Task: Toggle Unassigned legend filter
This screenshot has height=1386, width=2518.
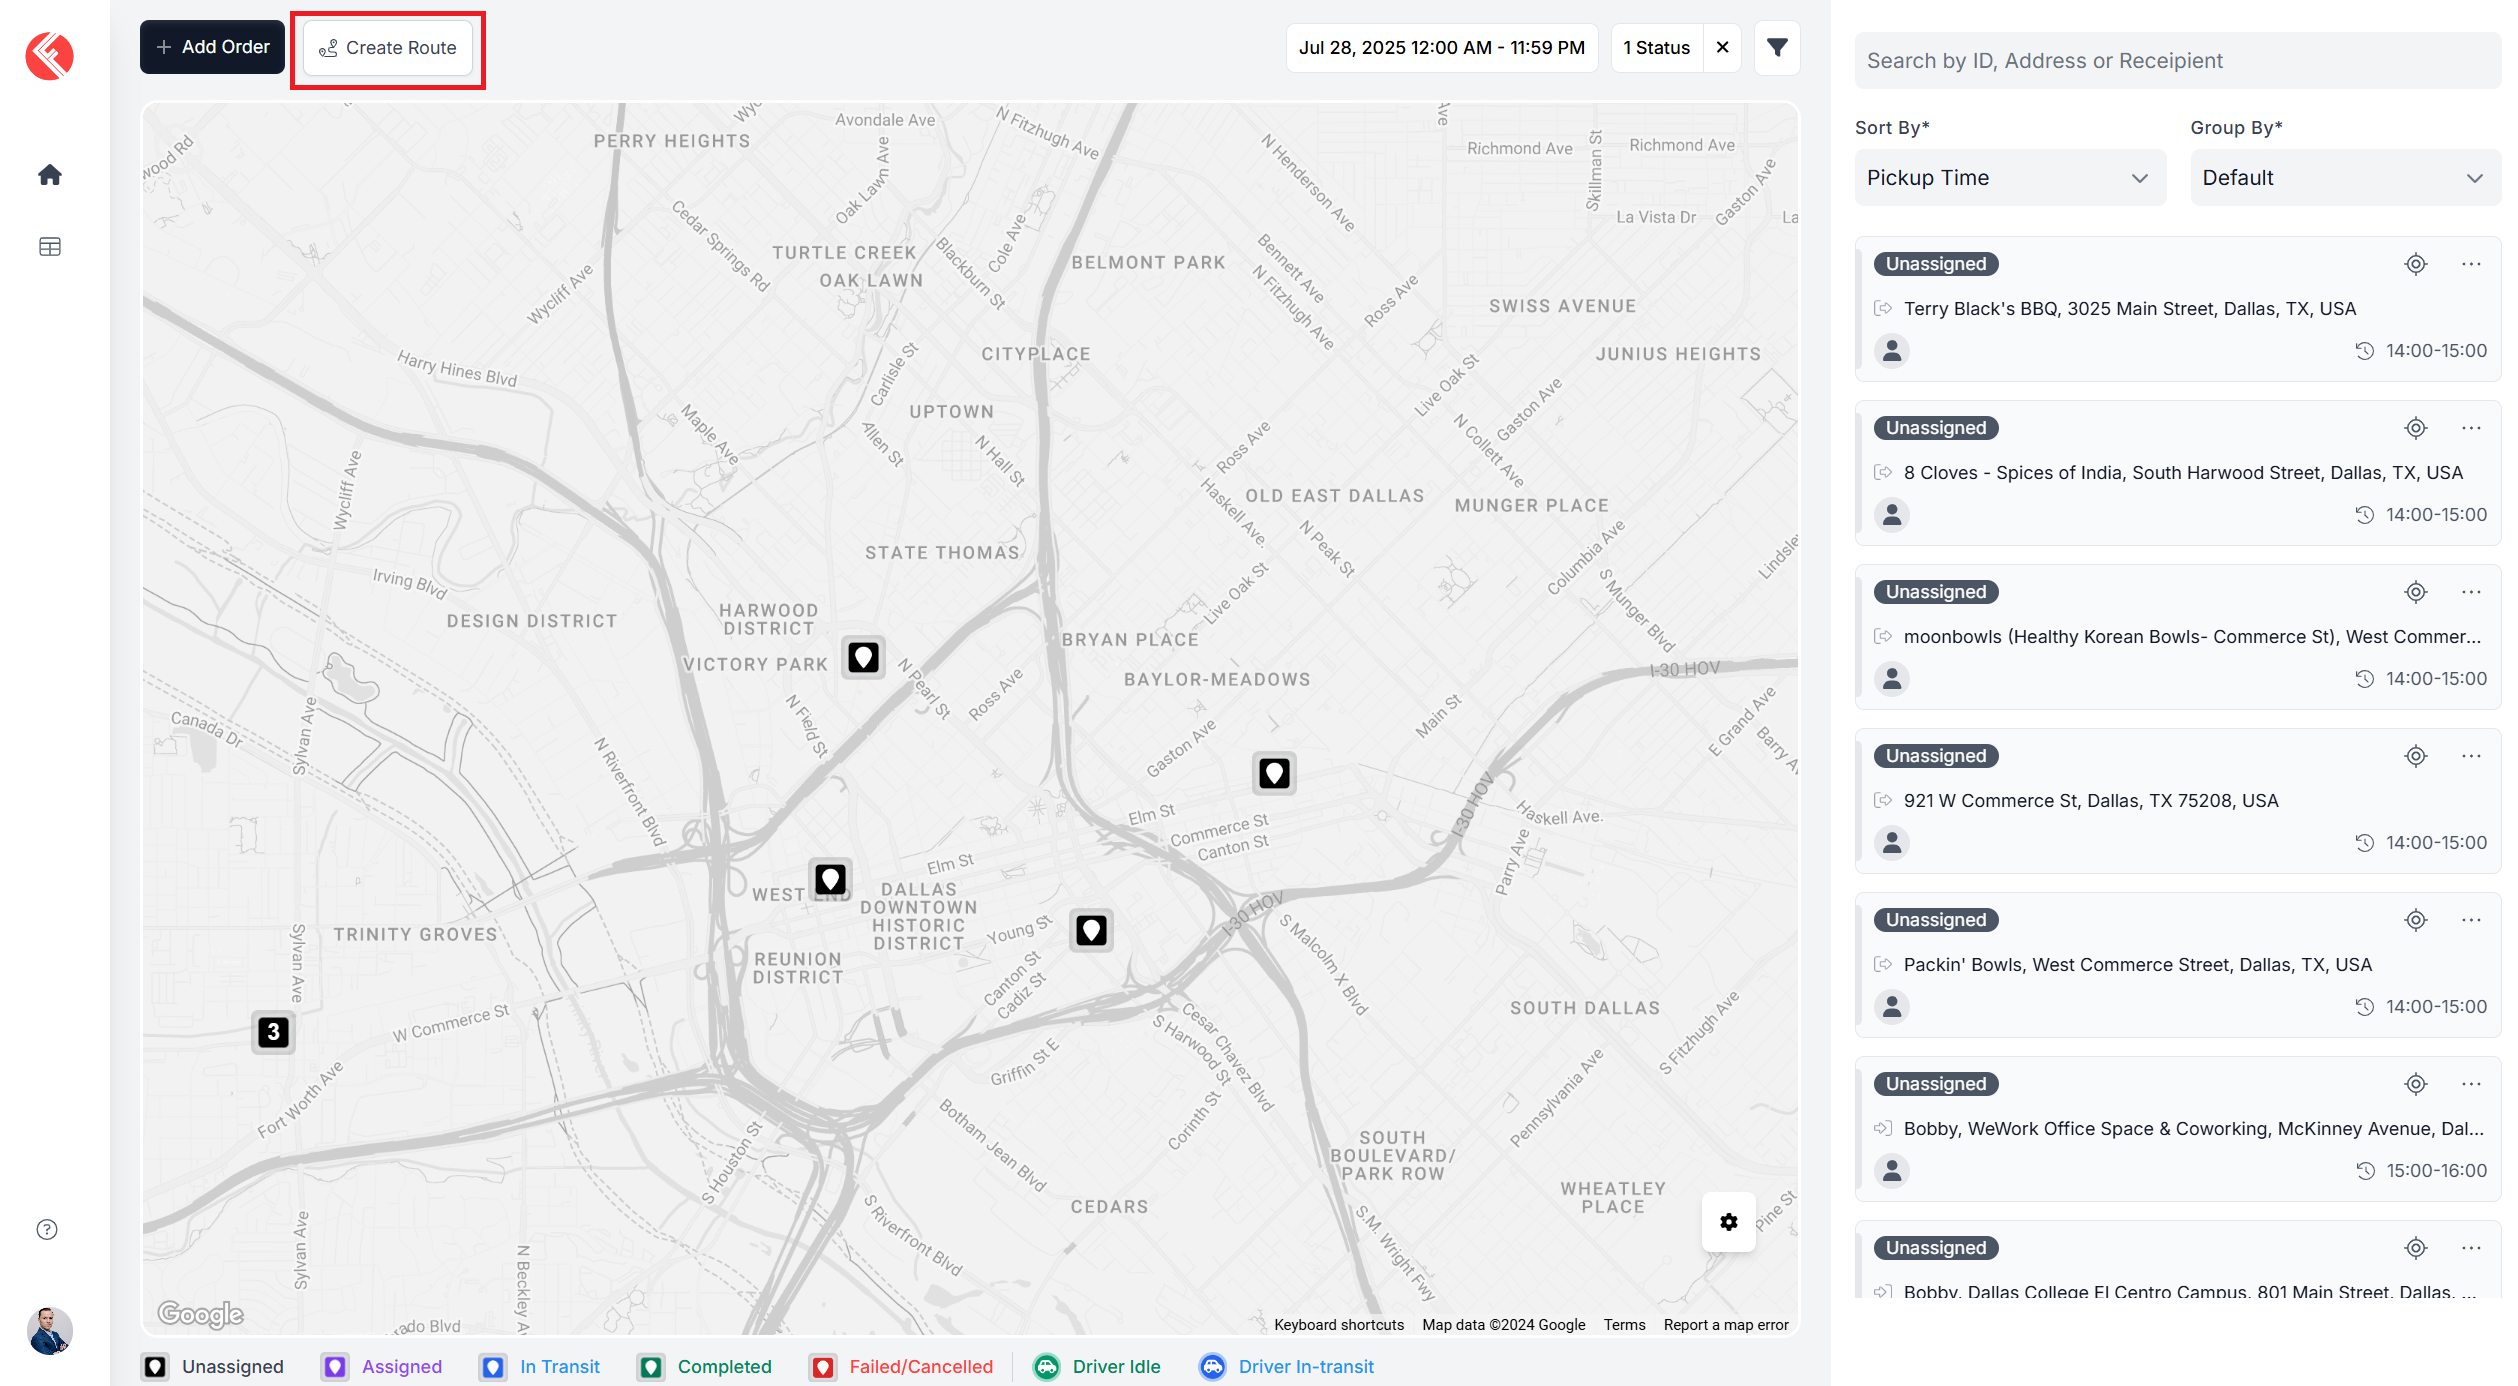Action: (x=213, y=1366)
